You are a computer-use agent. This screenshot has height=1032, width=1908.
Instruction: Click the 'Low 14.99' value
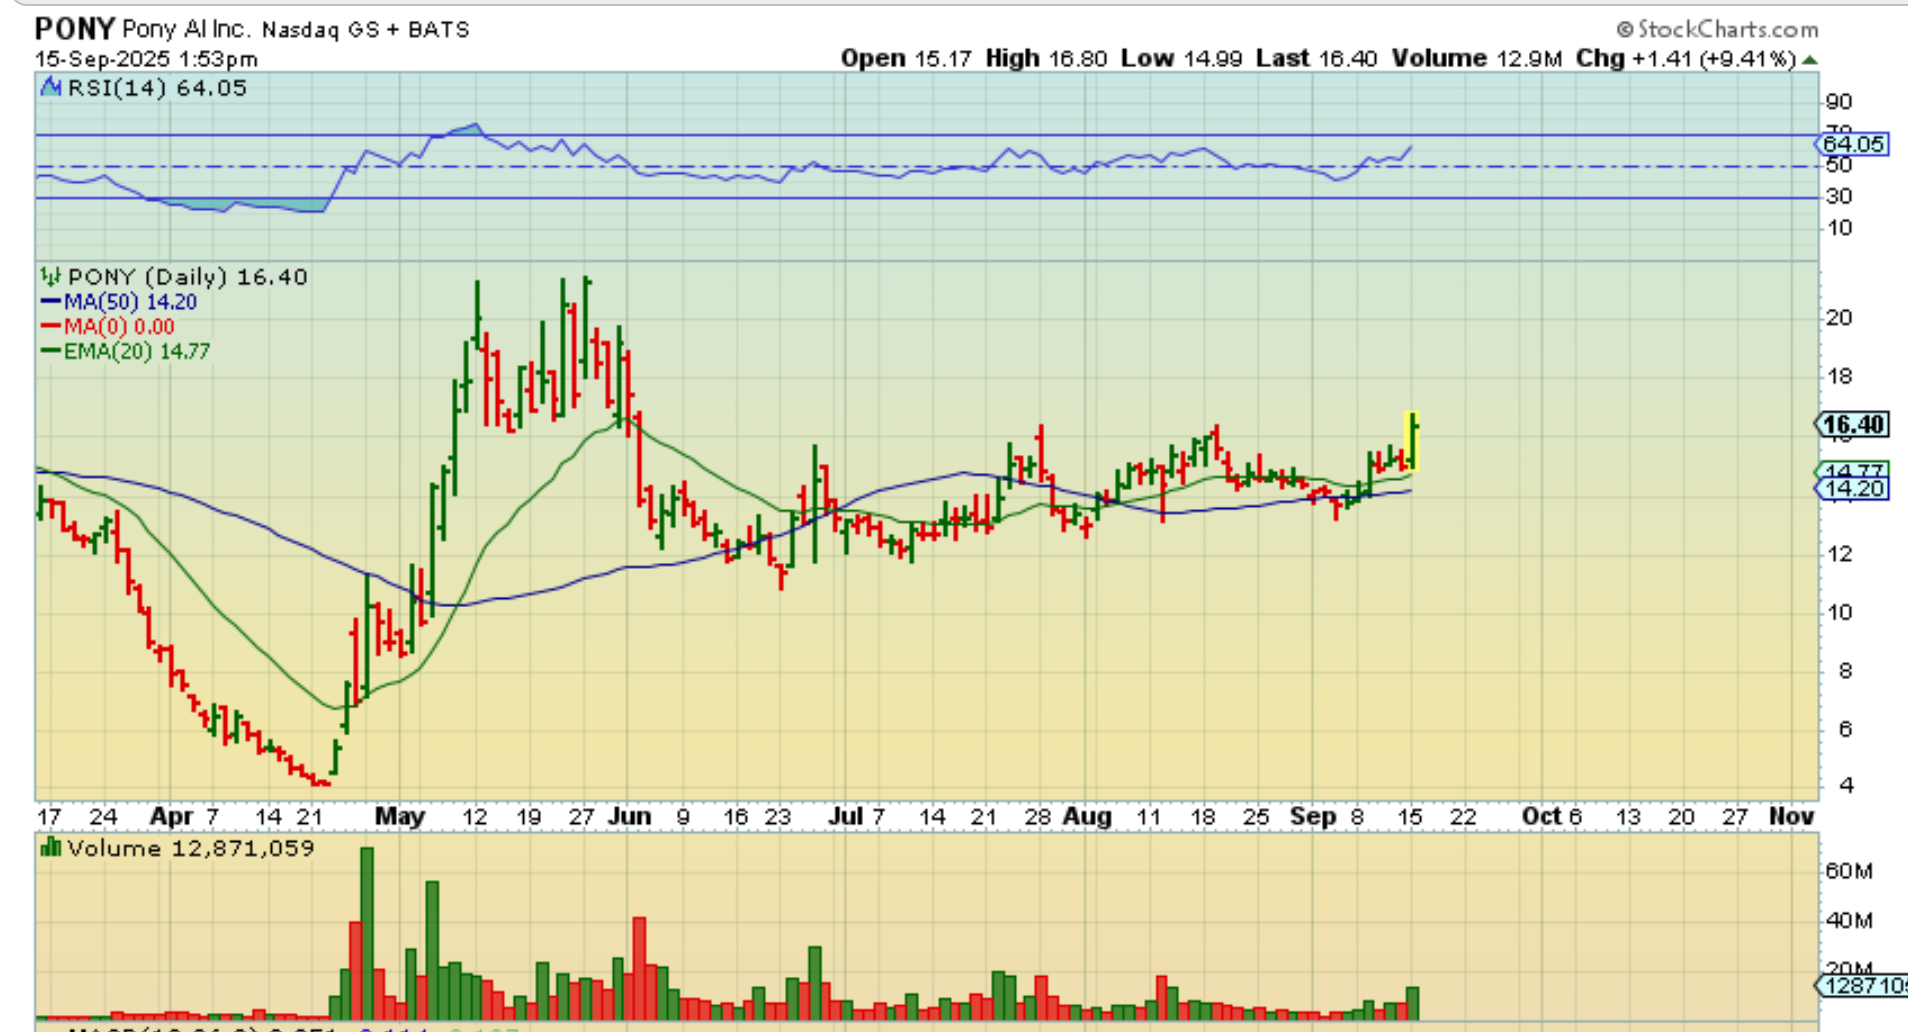click(1182, 58)
